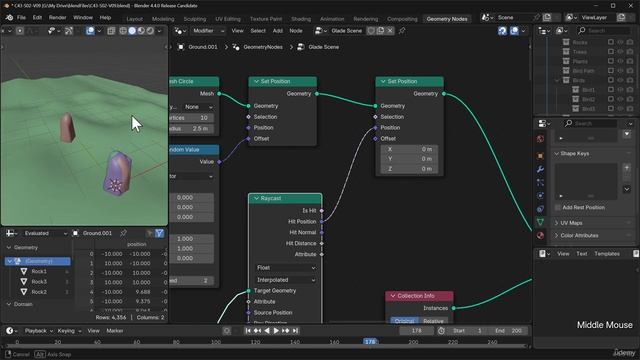Toggle node editor overlays icon
640x360 pixels.
514,31
